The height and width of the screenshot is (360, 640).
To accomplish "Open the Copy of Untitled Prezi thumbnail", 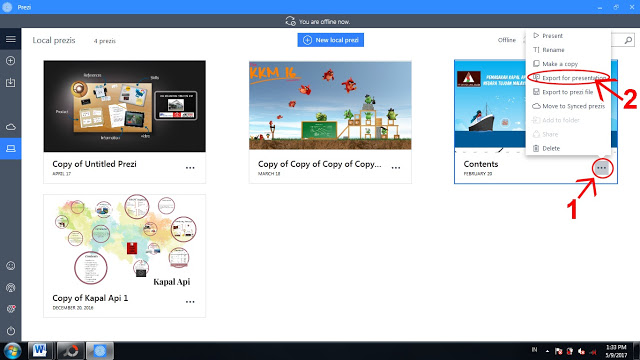I will tap(124, 106).
